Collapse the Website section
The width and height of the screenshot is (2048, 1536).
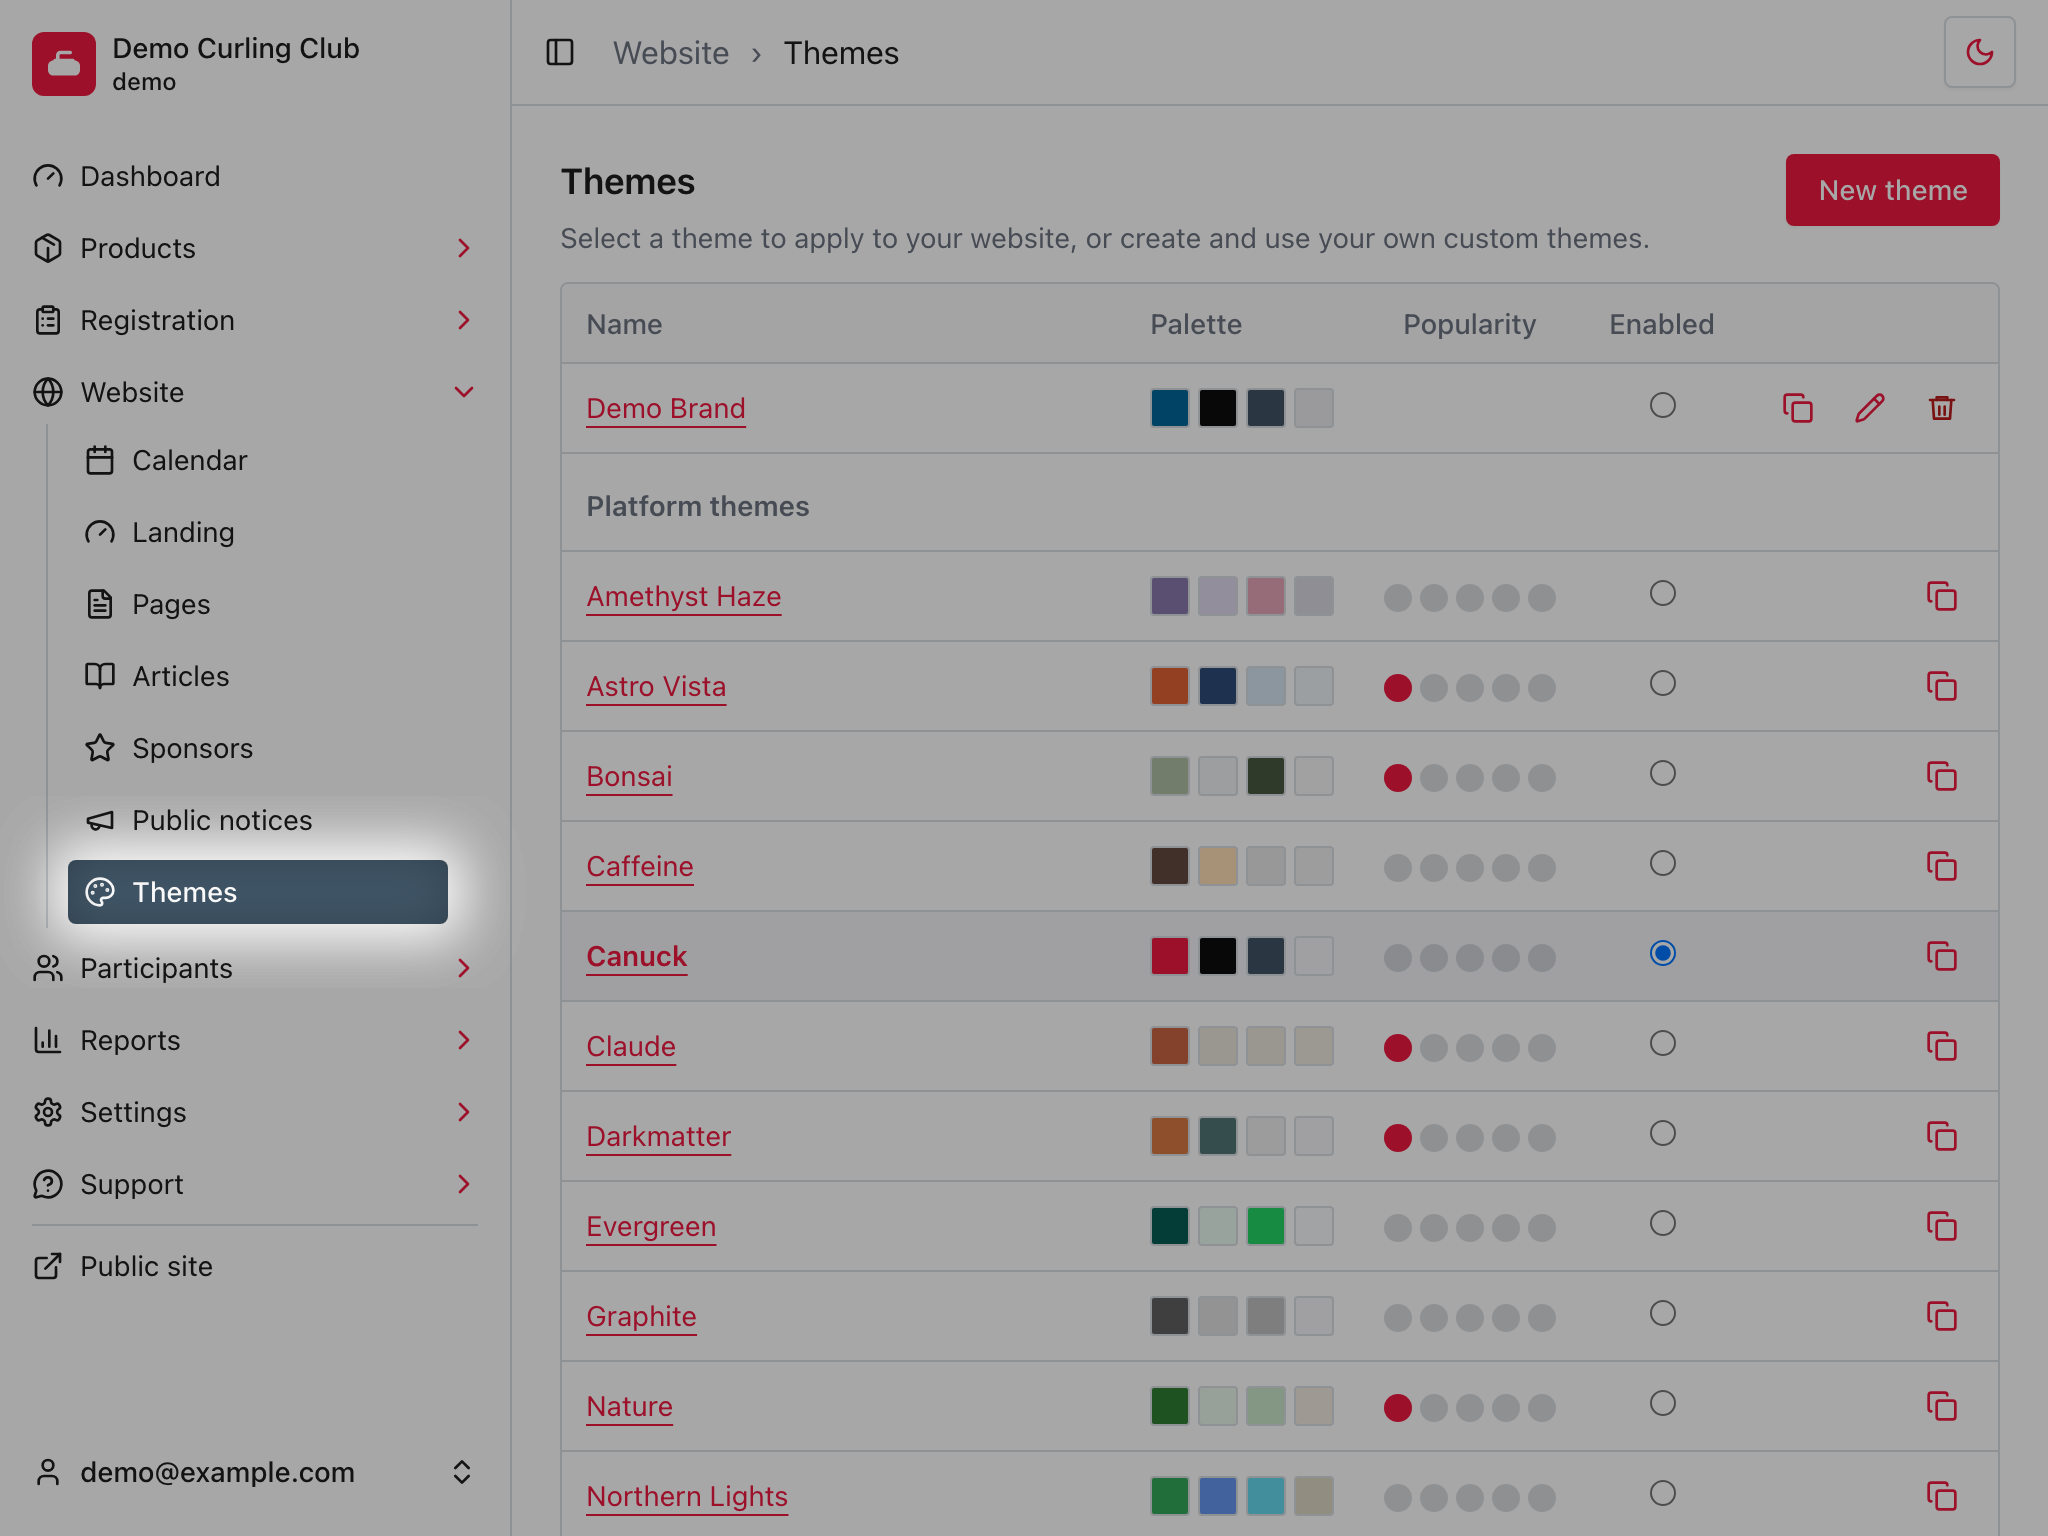click(255, 392)
